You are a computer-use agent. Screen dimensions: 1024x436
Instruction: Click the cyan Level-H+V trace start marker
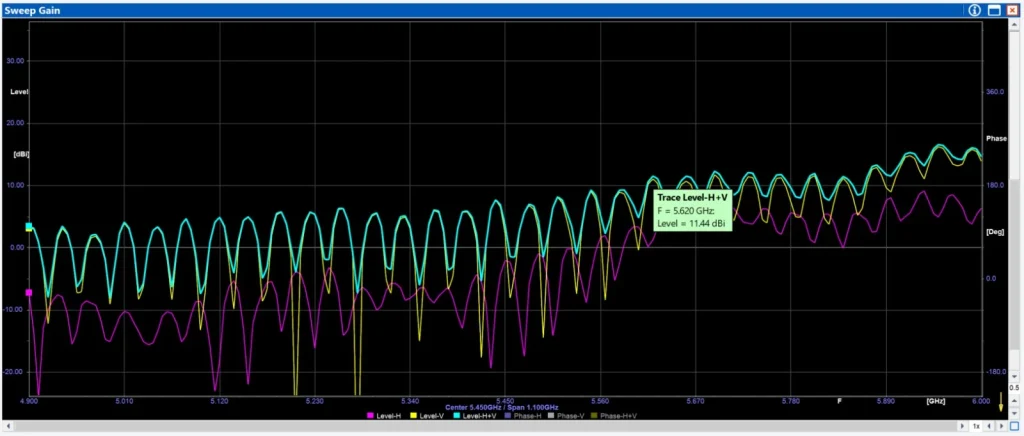pos(29,227)
